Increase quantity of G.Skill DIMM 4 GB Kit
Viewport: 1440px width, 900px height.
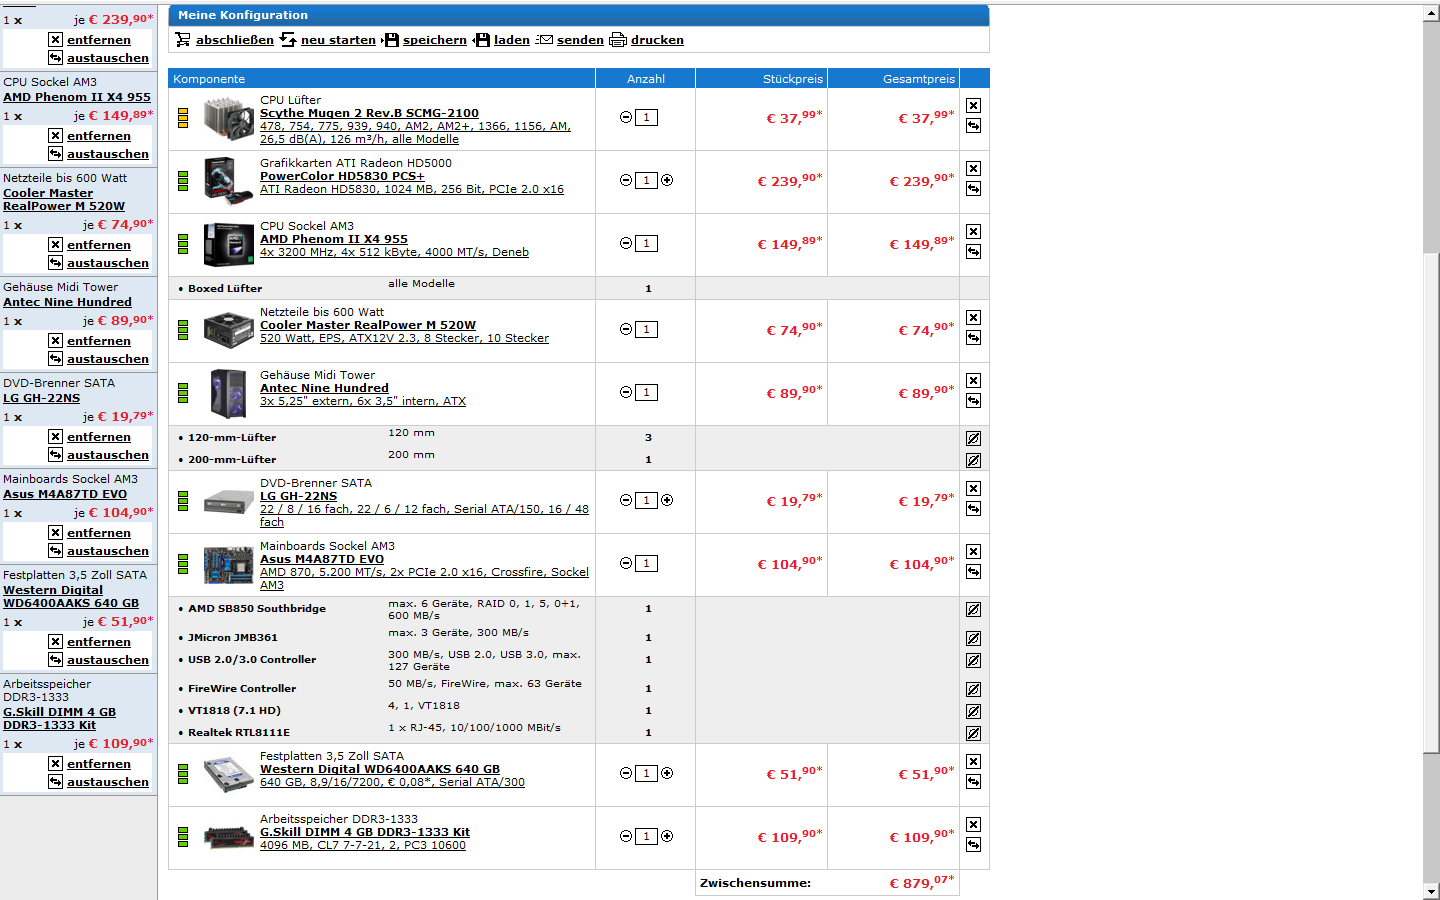click(x=667, y=837)
